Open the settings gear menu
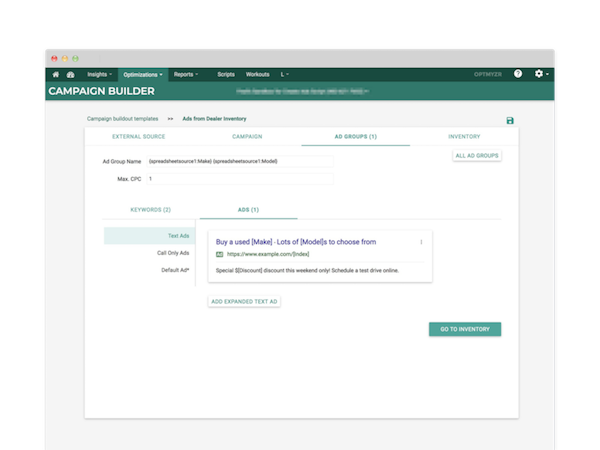Image resolution: width=600 pixels, height=450 pixels. coord(541,74)
